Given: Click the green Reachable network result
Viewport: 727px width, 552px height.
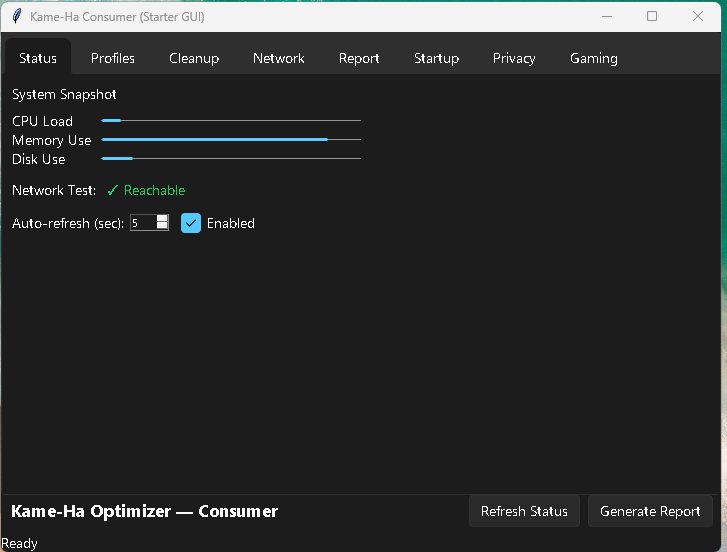Looking at the screenshot, I should coord(154,190).
